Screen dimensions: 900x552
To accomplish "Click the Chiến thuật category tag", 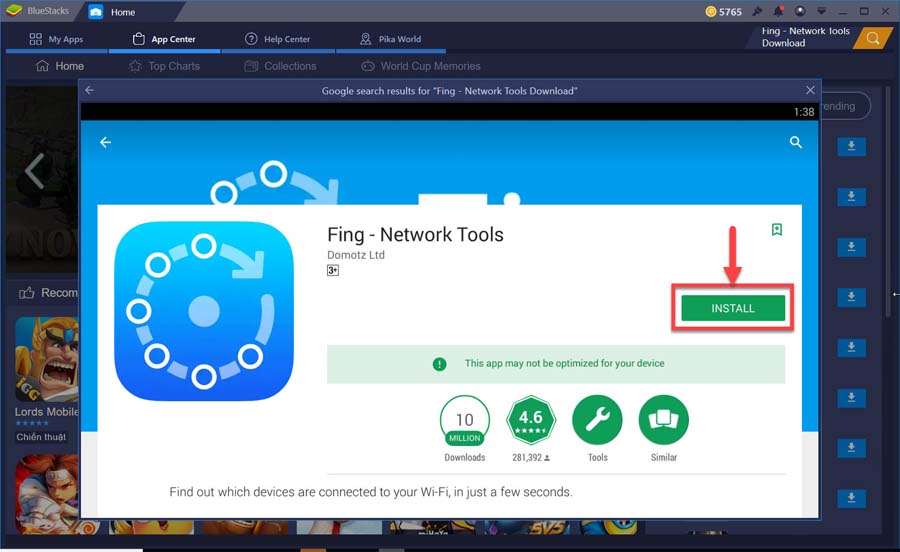I will pos(41,437).
